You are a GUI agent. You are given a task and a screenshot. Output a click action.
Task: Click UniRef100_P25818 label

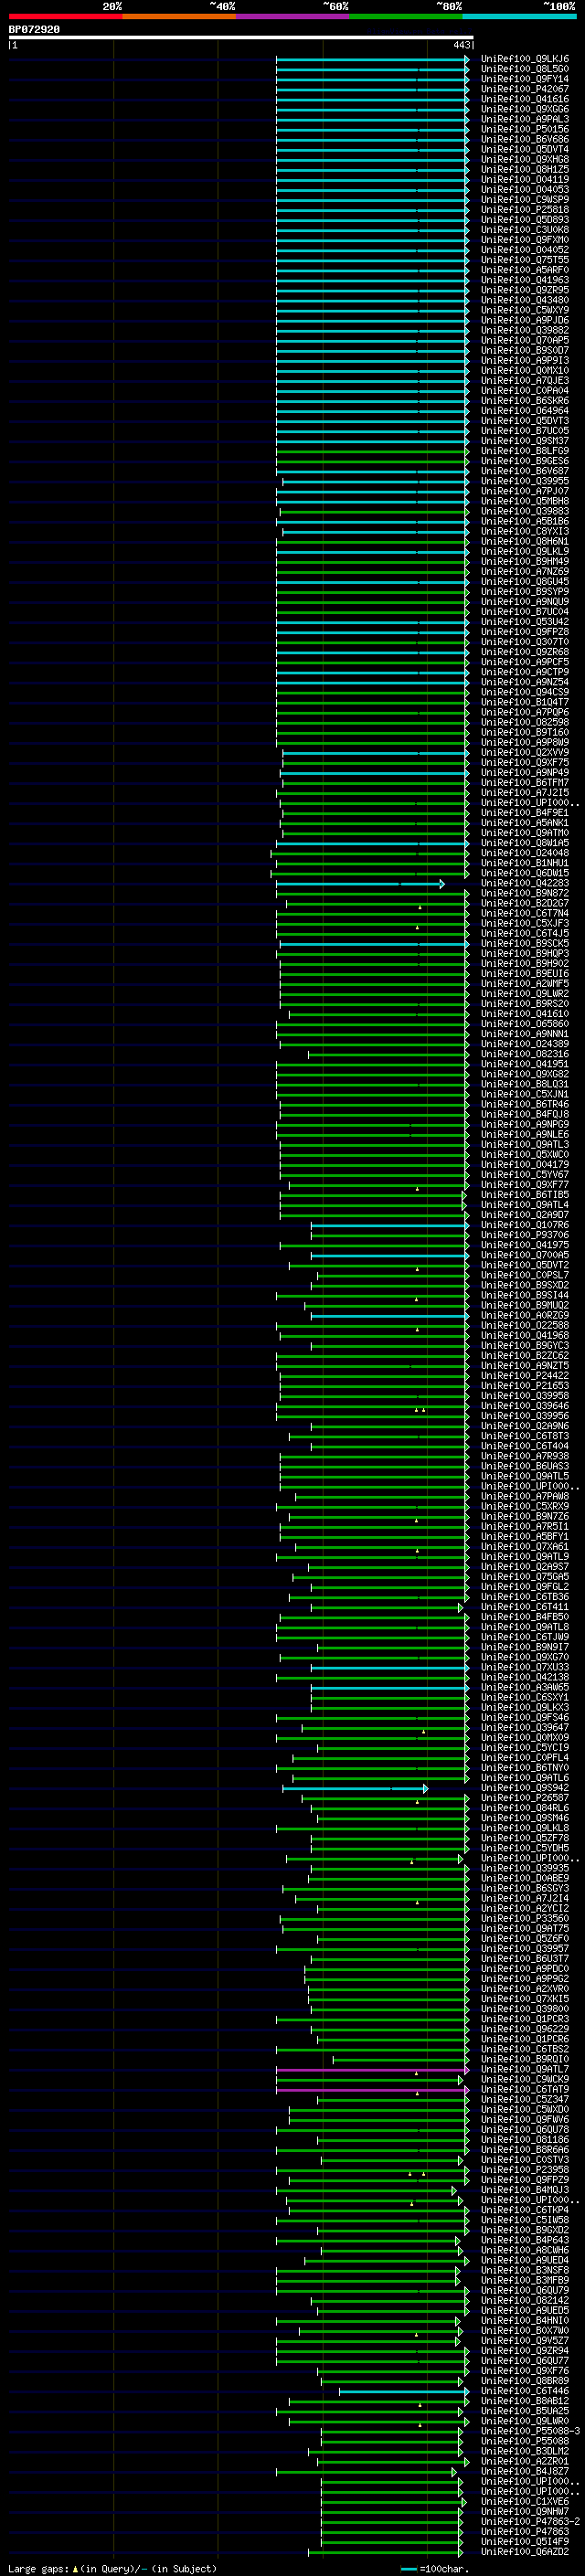[525, 210]
